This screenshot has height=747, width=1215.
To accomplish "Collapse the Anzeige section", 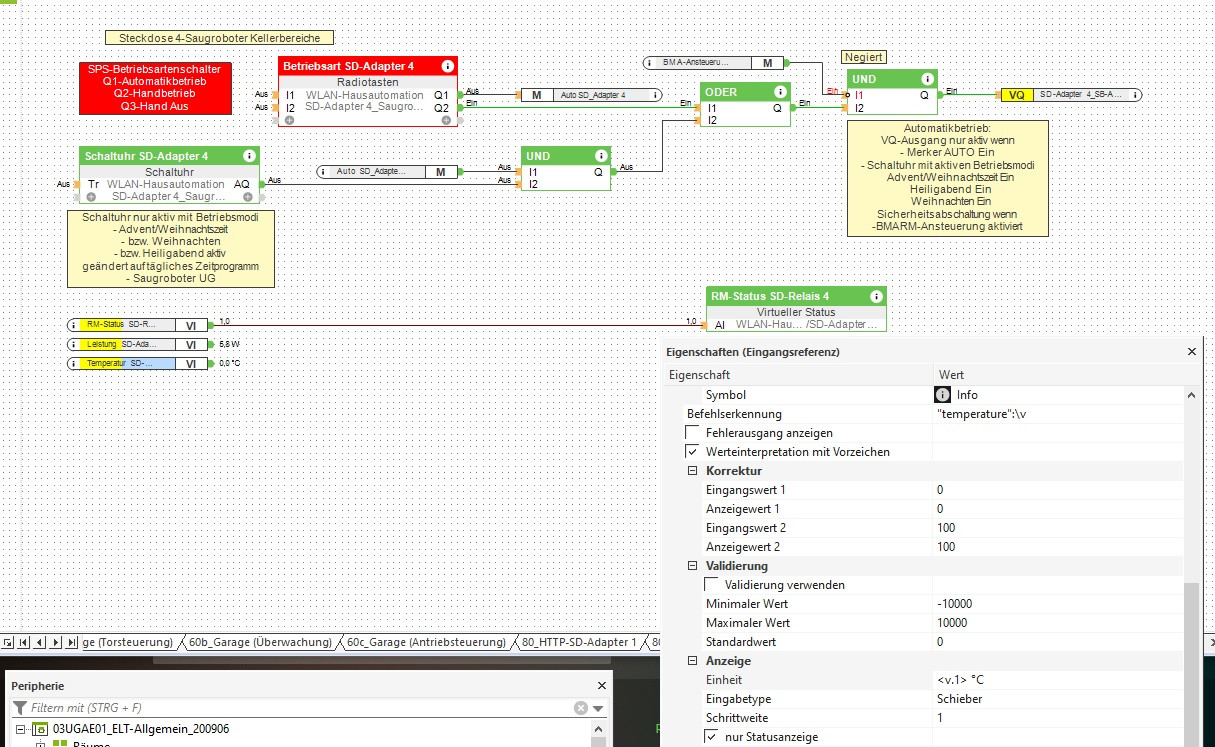I will click(692, 661).
